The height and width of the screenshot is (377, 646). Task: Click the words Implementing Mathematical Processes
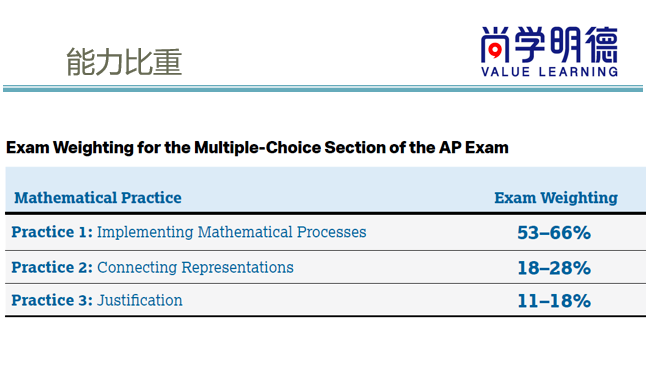[x=232, y=232]
